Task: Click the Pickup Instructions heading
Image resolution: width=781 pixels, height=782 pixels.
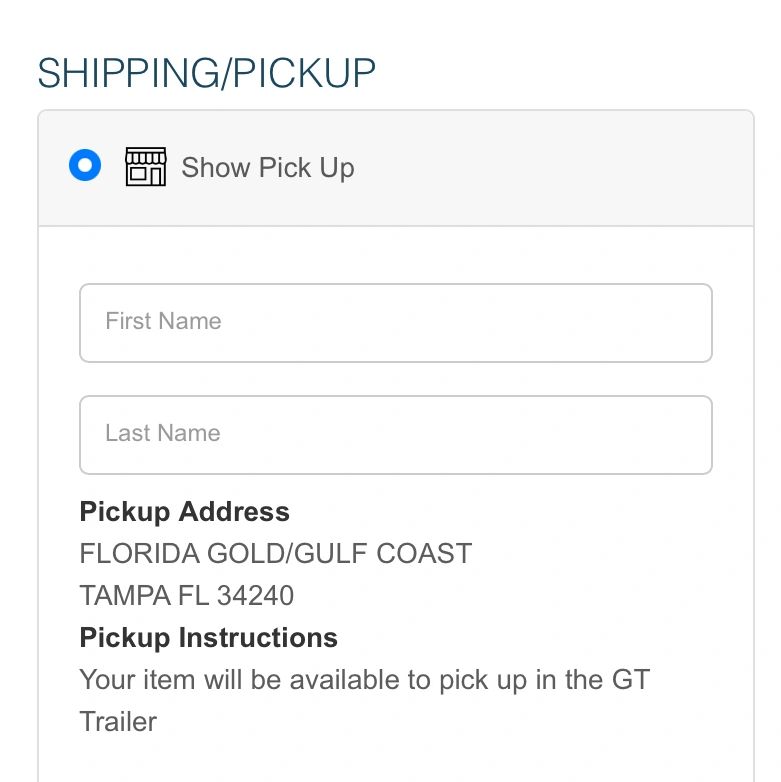Action: 208,638
